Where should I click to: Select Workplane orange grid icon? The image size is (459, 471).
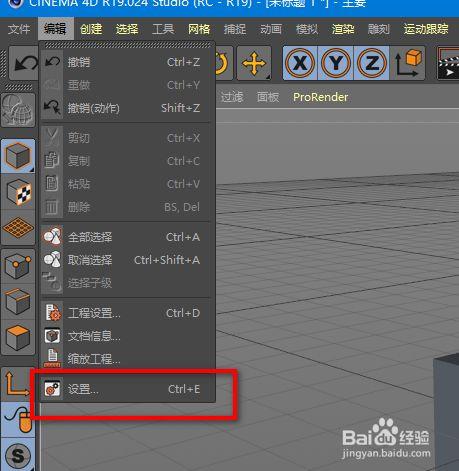pyautogui.click(x=18, y=228)
